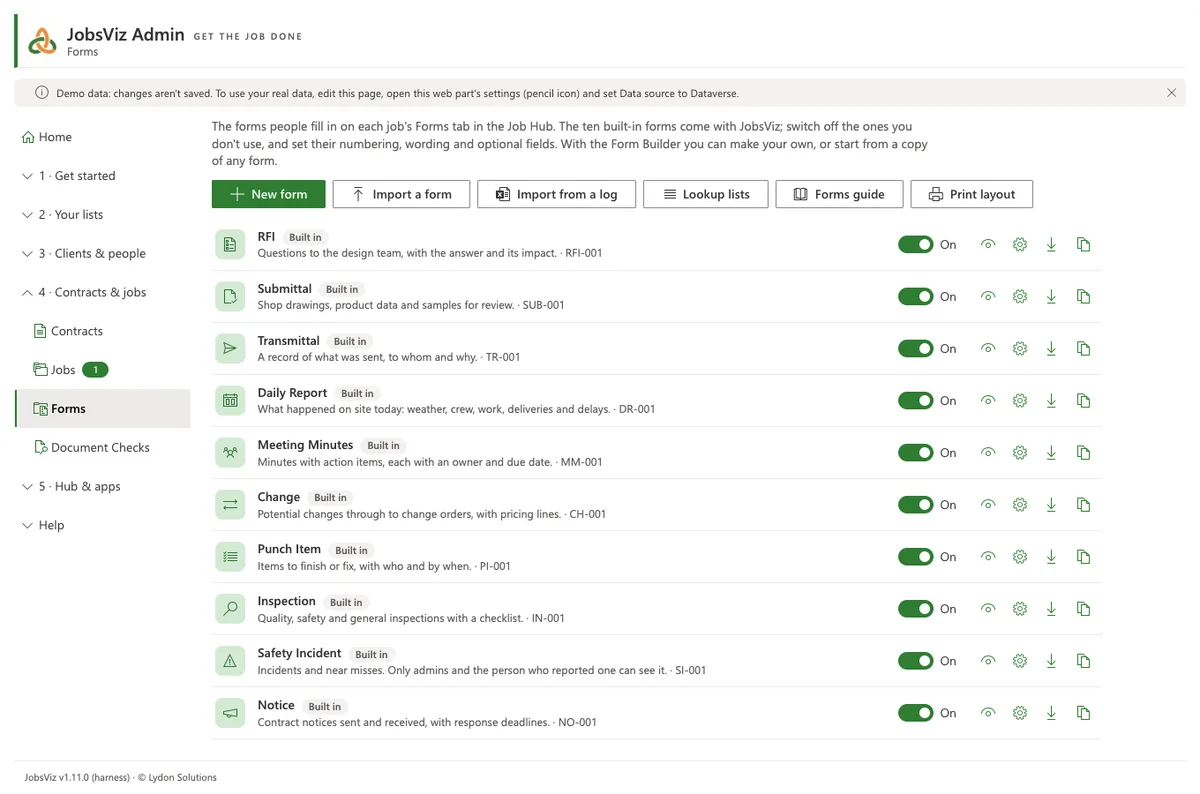Image resolution: width=1200 pixels, height=794 pixels.
Task: Click the Print layout button
Action: click(x=972, y=194)
